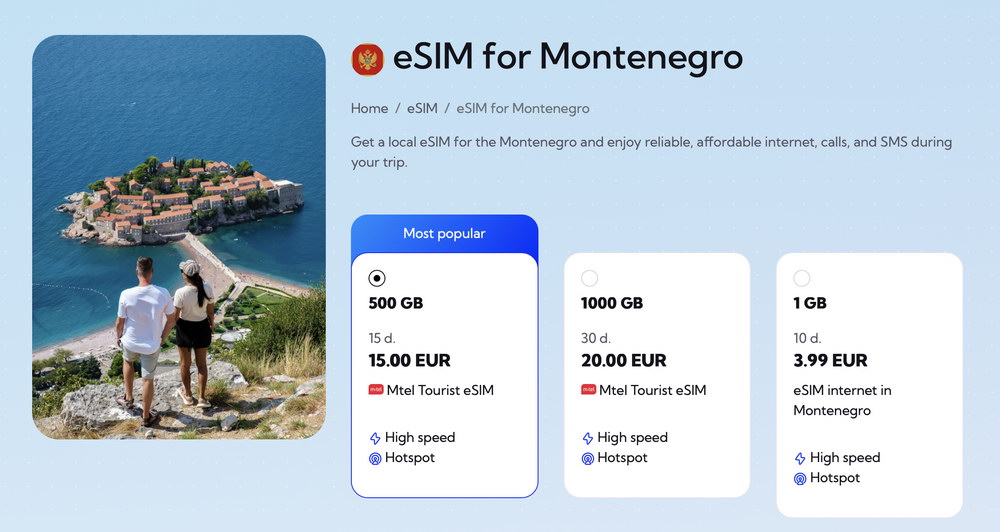1000x532 pixels.
Task: Click the 15.00 EUR price
Action: tap(410, 360)
